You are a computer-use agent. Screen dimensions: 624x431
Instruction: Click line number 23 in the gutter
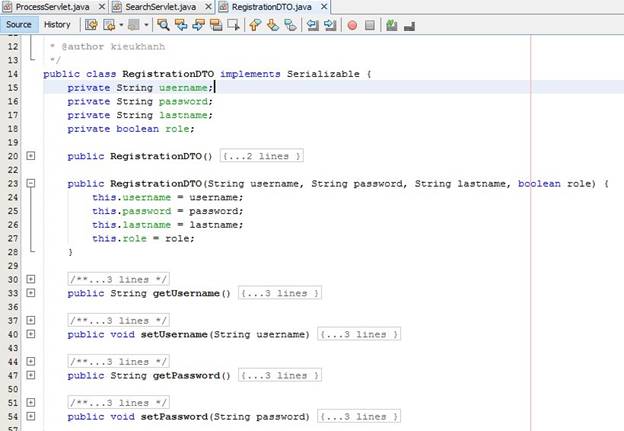(13, 183)
